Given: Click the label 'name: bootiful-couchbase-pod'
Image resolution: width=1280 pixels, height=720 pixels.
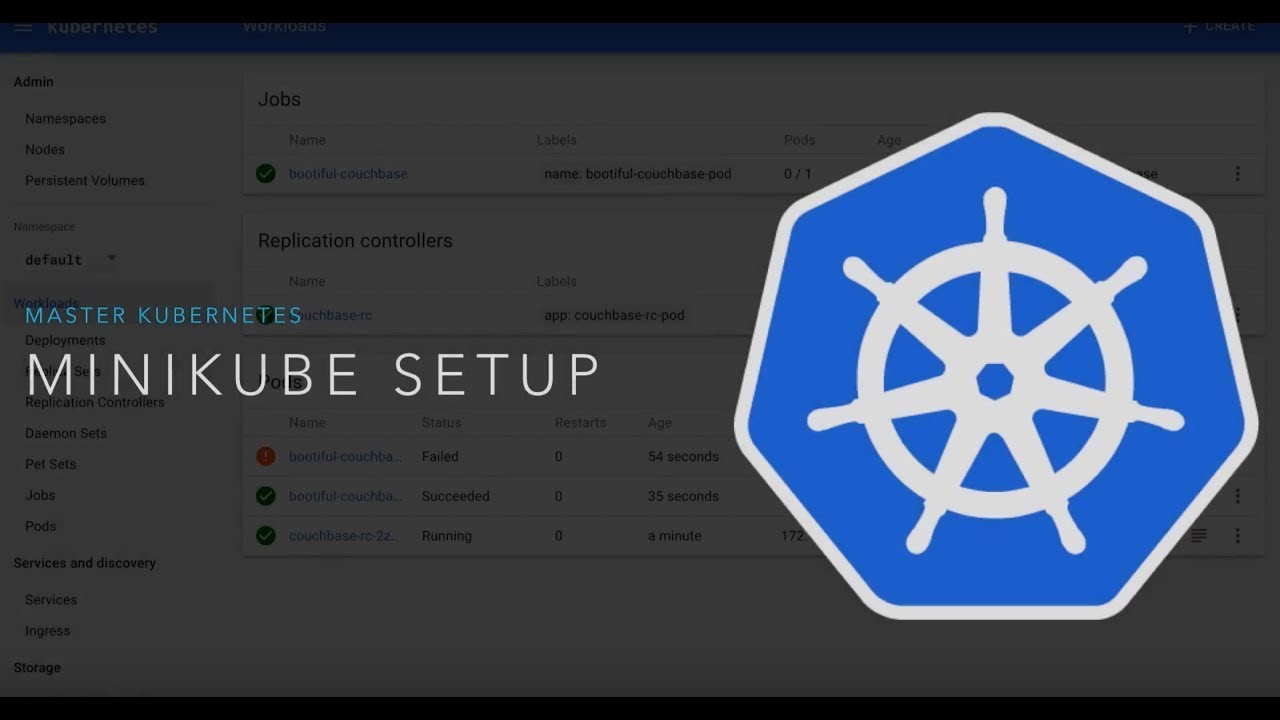Looking at the screenshot, I should pyautogui.click(x=638, y=174).
